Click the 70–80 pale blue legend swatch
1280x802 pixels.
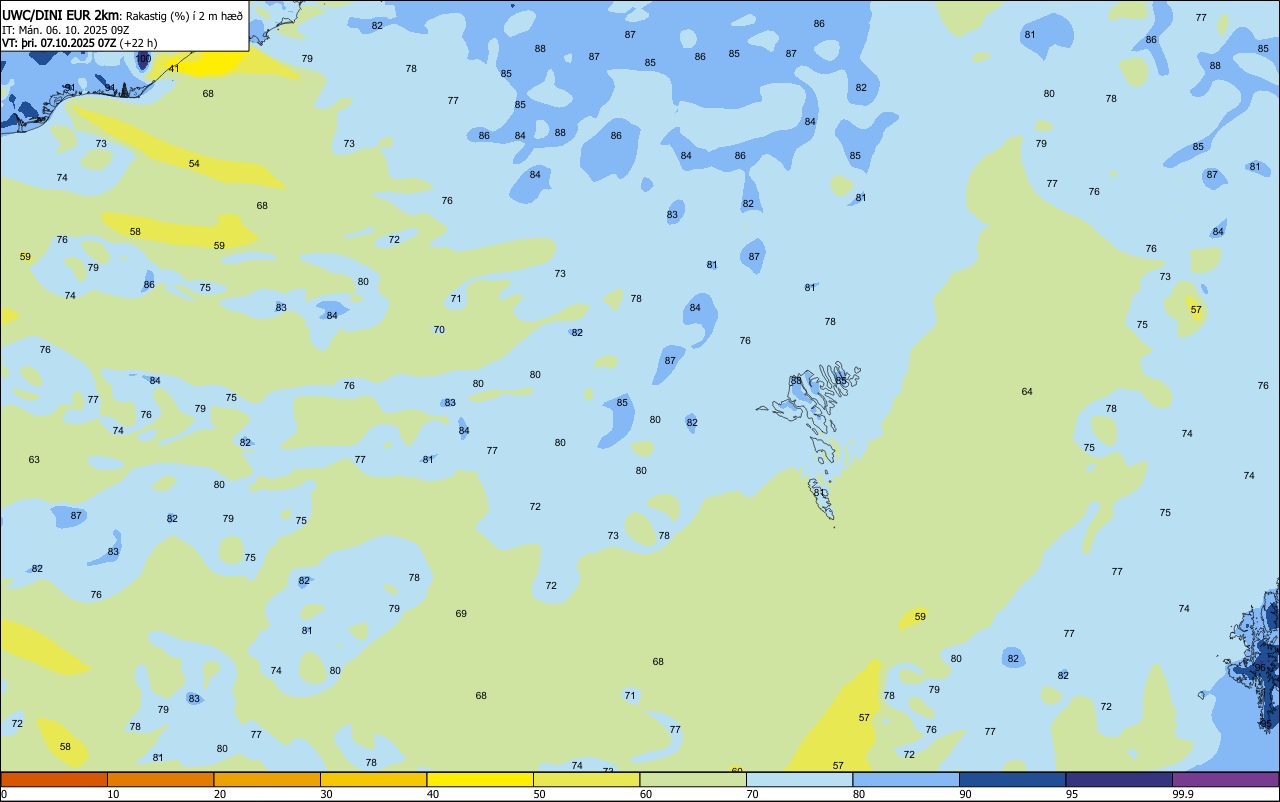pos(799,779)
